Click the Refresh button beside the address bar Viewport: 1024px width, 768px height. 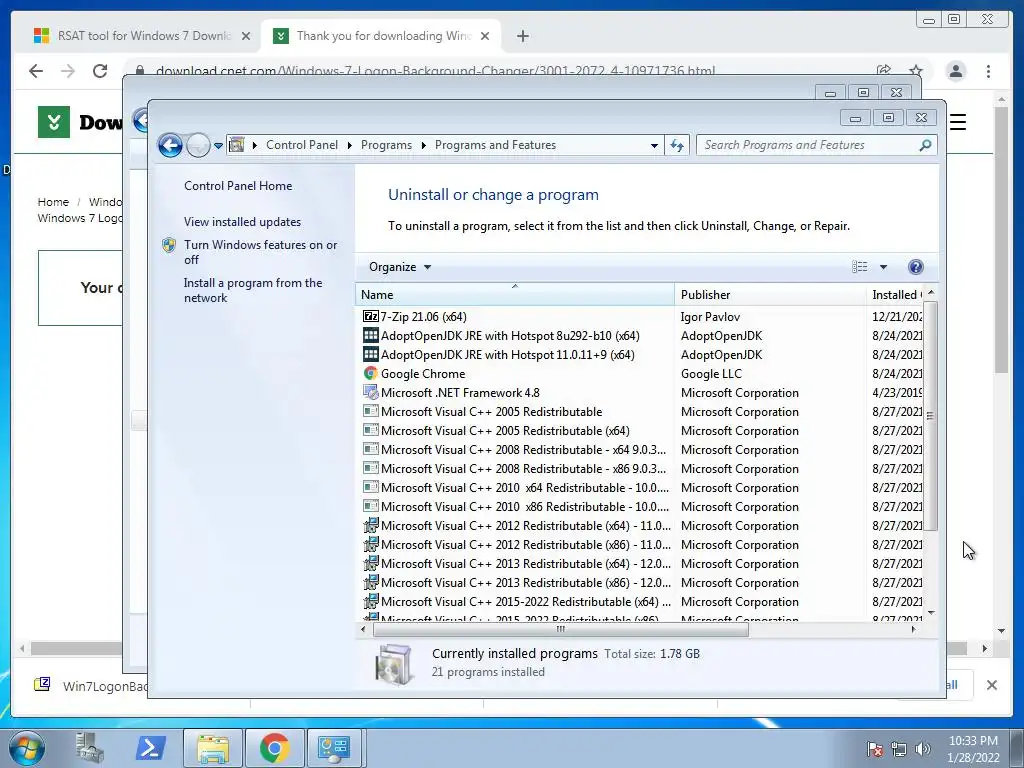tap(677, 145)
